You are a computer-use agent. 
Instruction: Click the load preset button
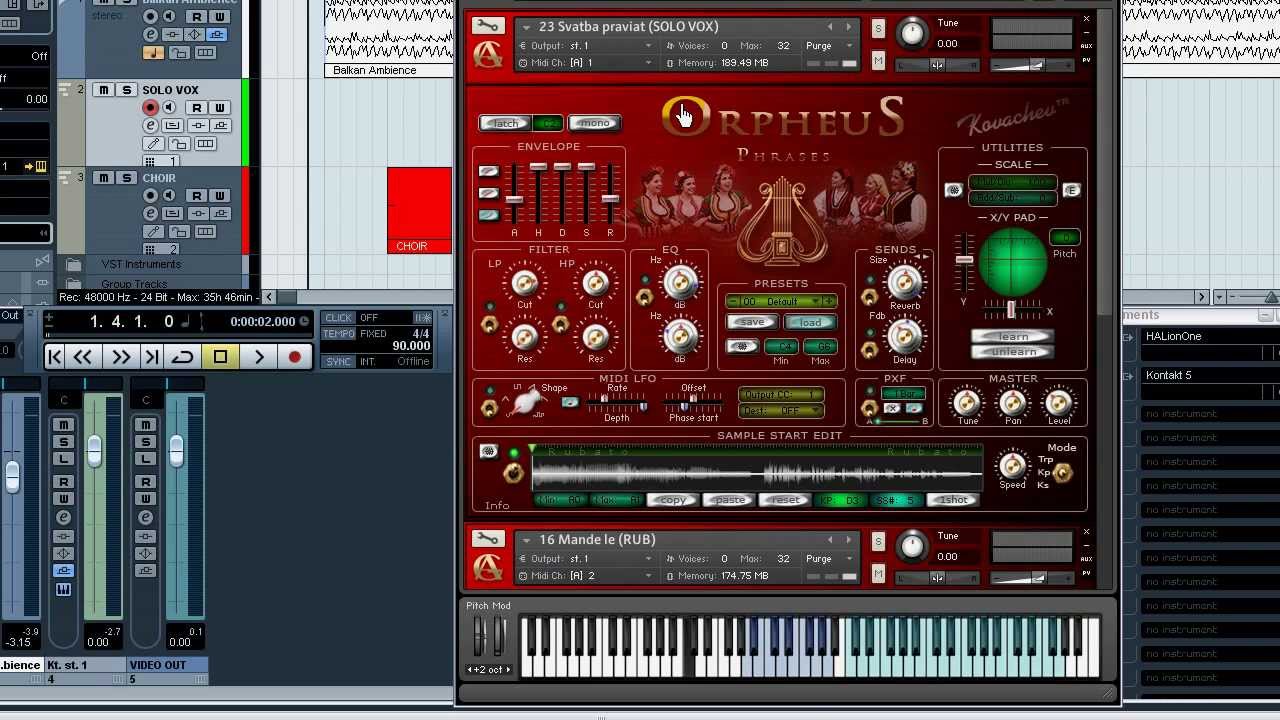810,322
